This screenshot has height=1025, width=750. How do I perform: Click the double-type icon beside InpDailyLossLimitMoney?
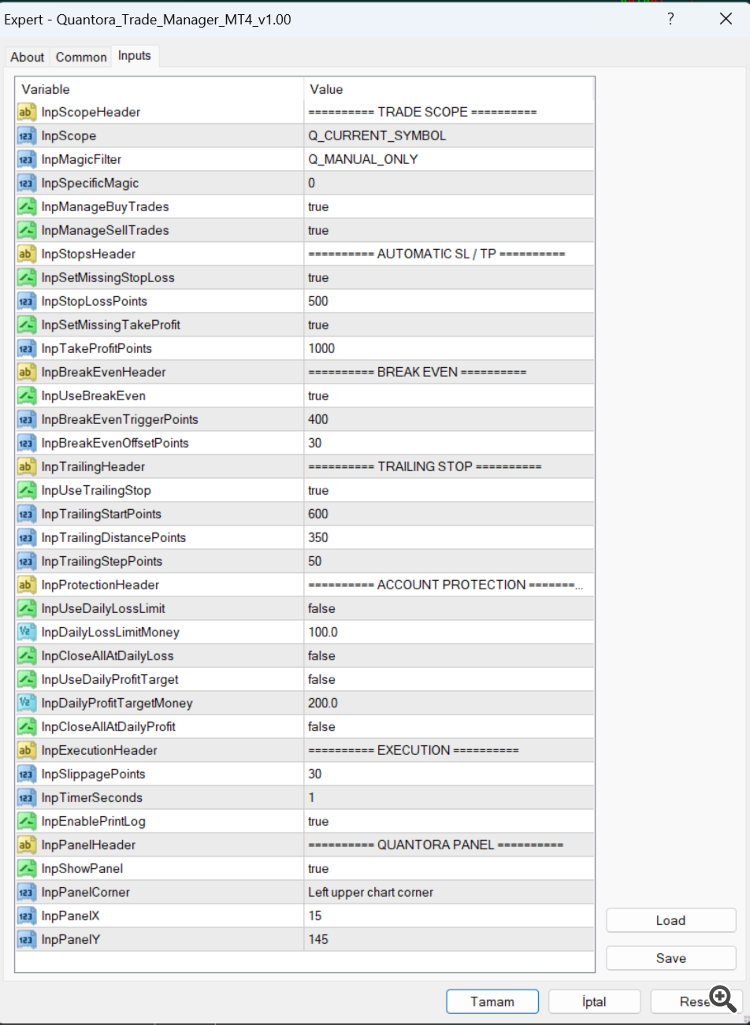(x=26, y=632)
